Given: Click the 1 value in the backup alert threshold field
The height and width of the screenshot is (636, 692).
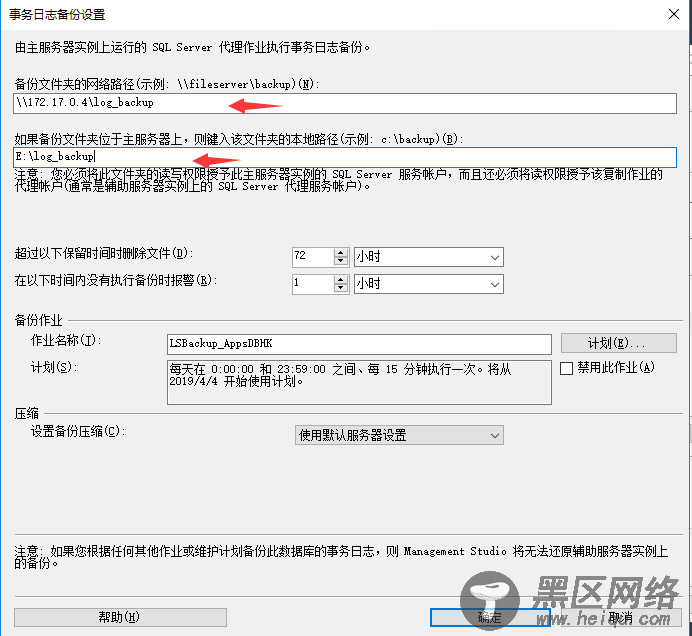Looking at the screenshot, I should (312, 284).
